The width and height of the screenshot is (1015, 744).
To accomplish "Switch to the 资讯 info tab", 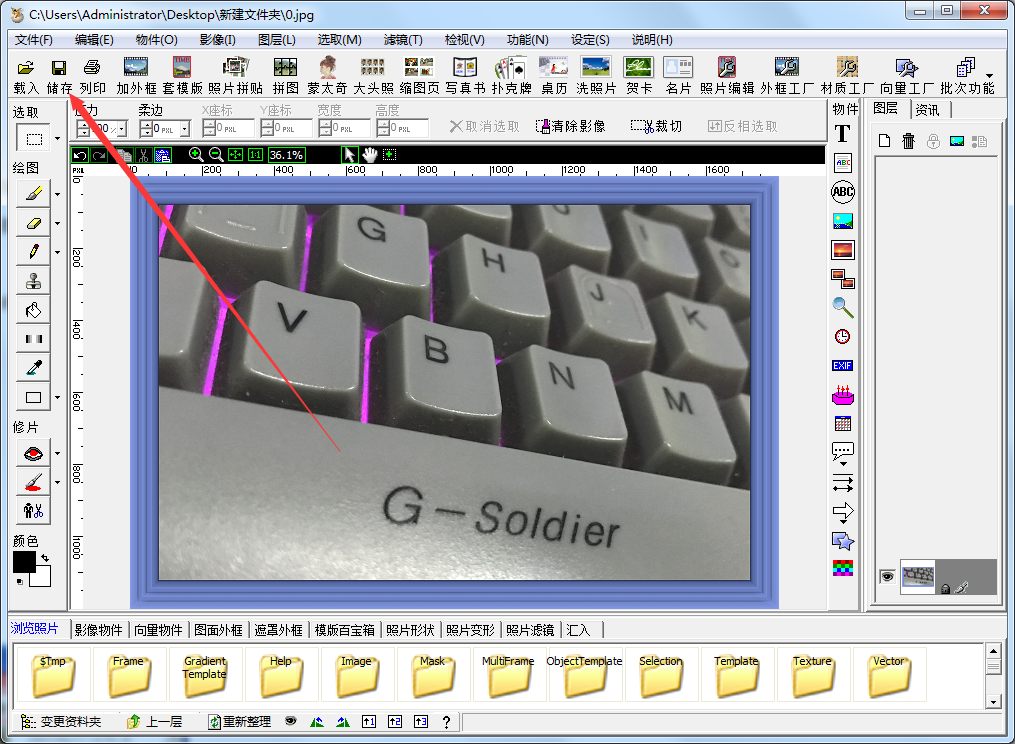I will click(928, 109).
